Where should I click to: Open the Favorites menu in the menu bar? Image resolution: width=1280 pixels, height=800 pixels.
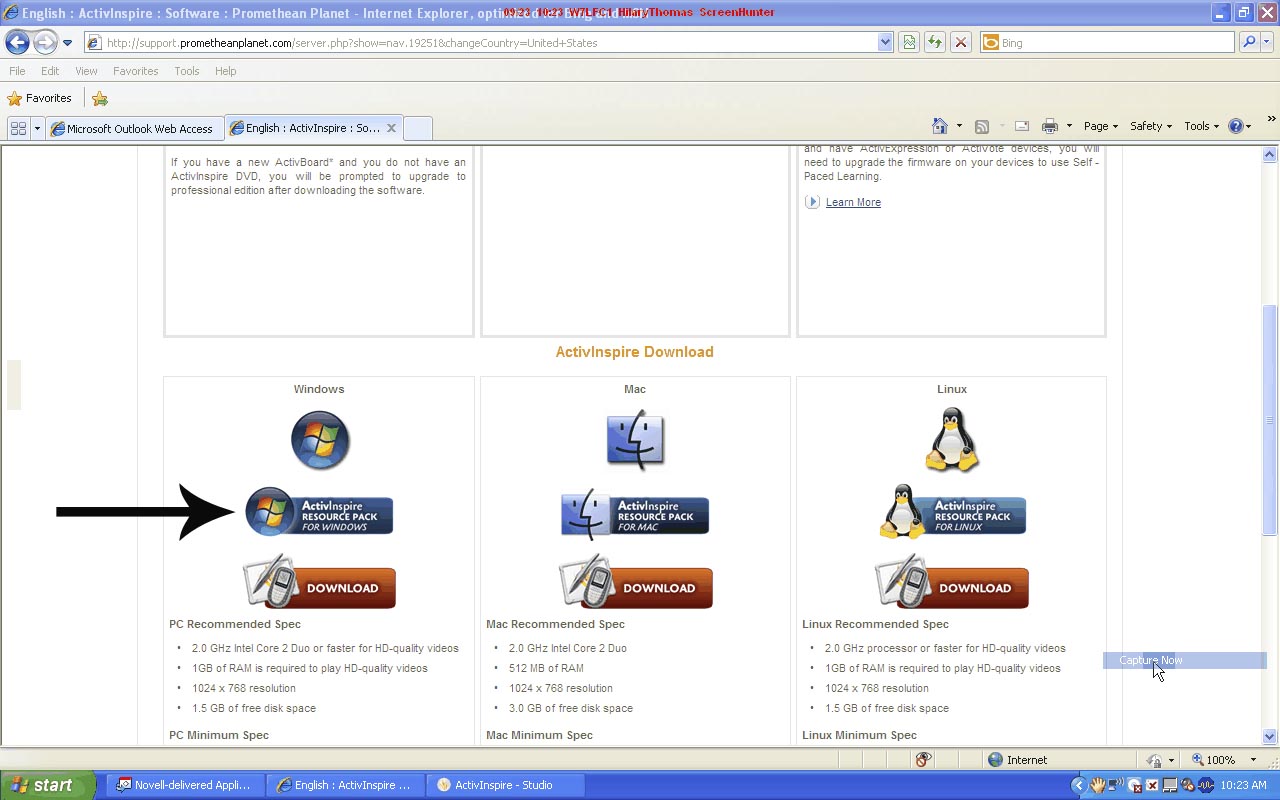136,71
